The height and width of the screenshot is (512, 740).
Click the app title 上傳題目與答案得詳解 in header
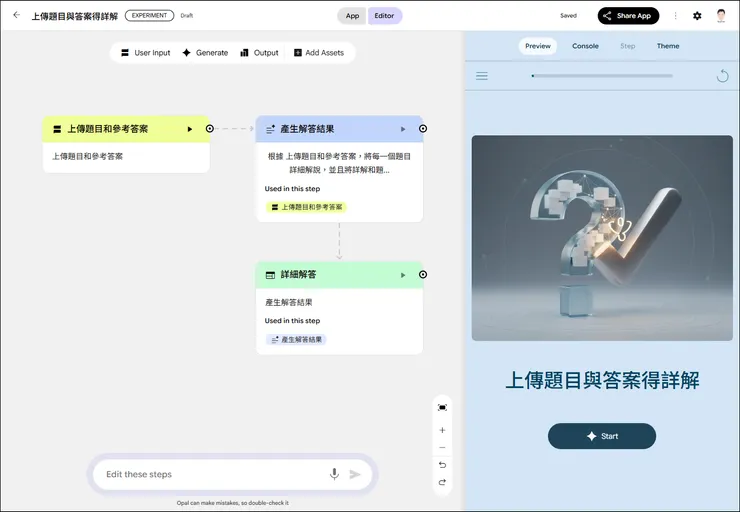click(75, 16)
